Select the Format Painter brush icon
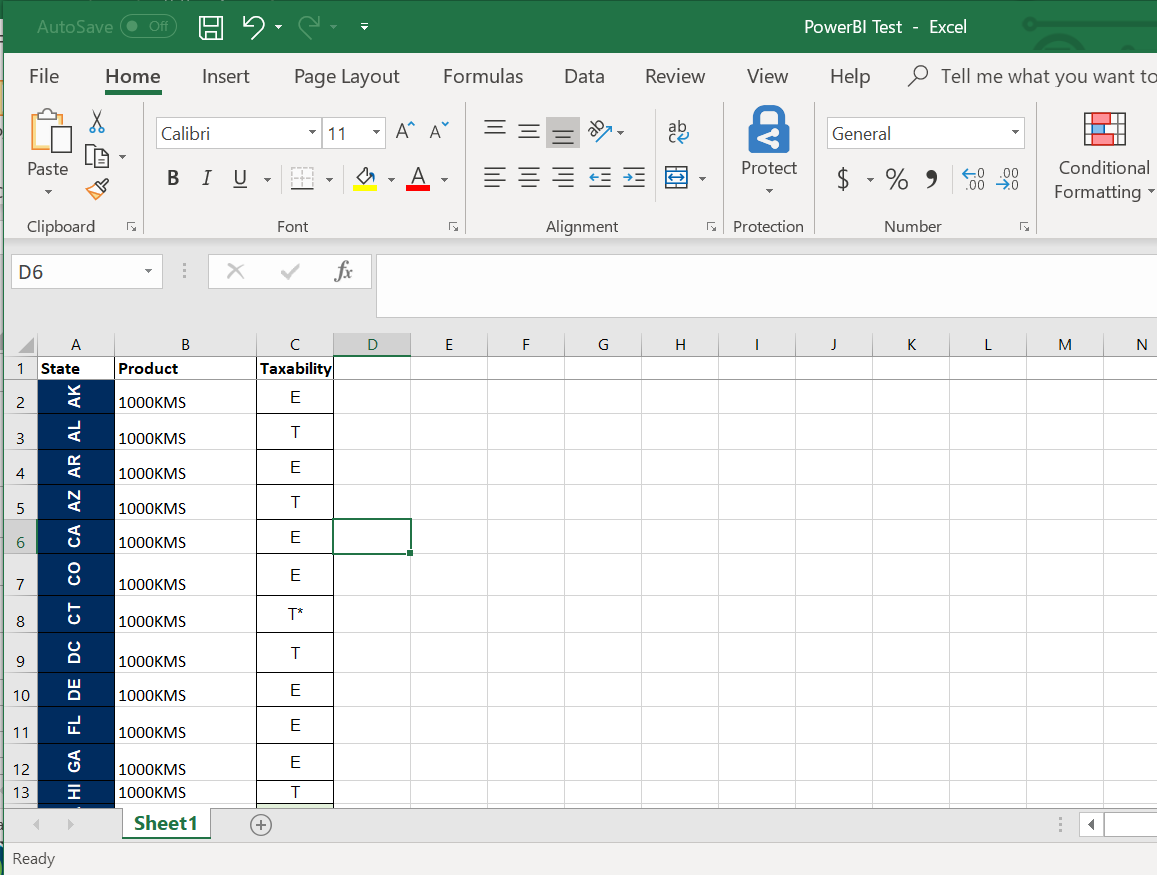1157x875 pixels. click(97, 189)
